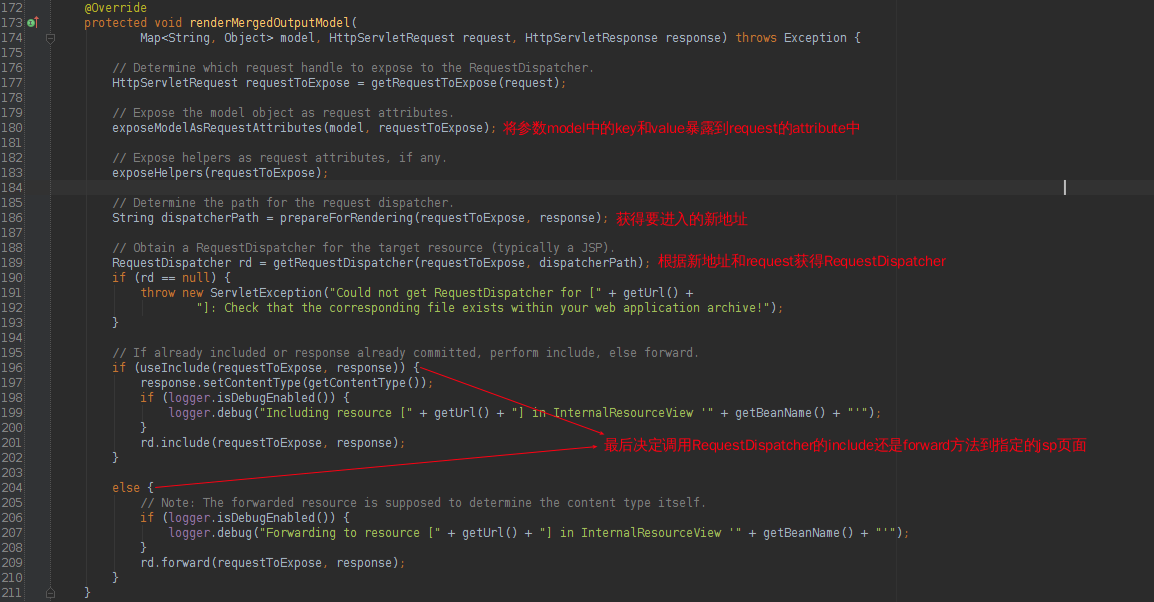Viewport: 1154px width, 602px height.
Task: Click the closing fold marker at line 211
Action: click(50, 592)
